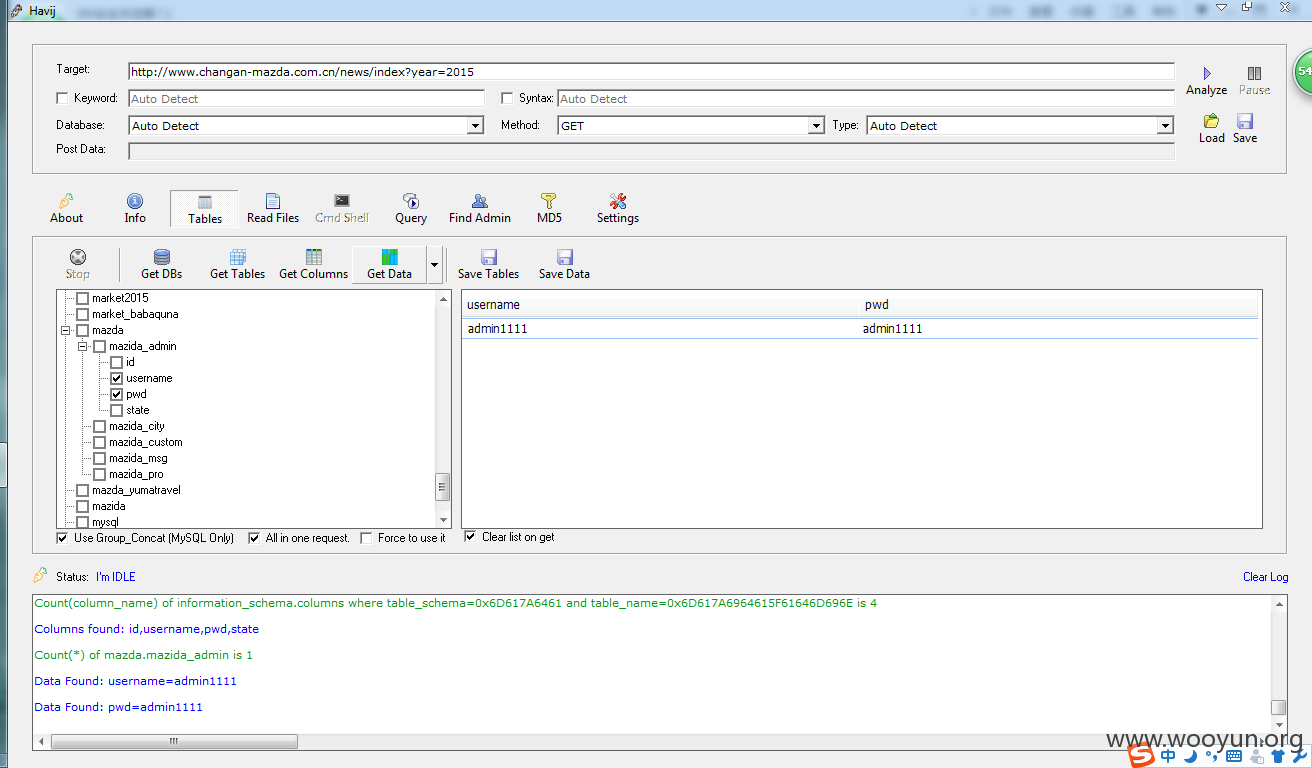Enable Force to use it checkbox
1312x768 pixels.
tap(366, 538)
